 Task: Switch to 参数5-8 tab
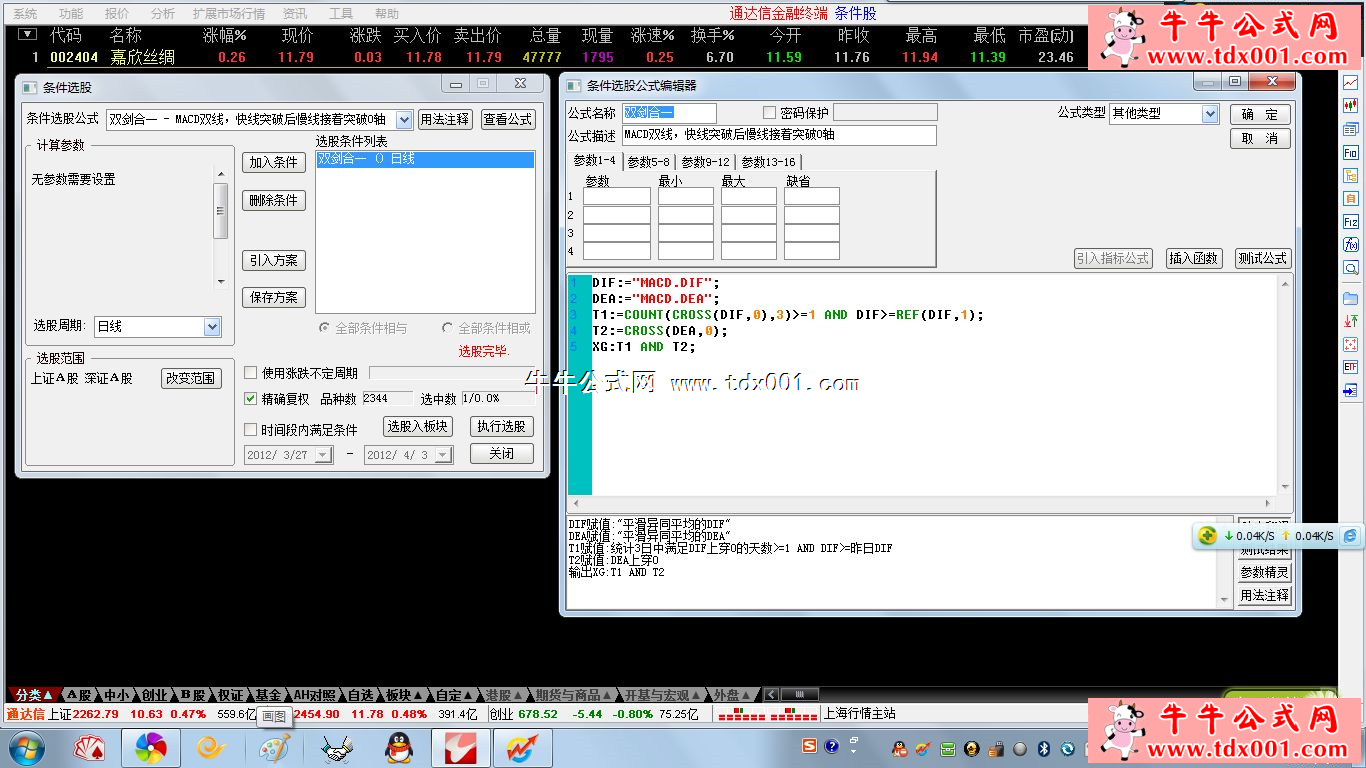tap(648, 162)
